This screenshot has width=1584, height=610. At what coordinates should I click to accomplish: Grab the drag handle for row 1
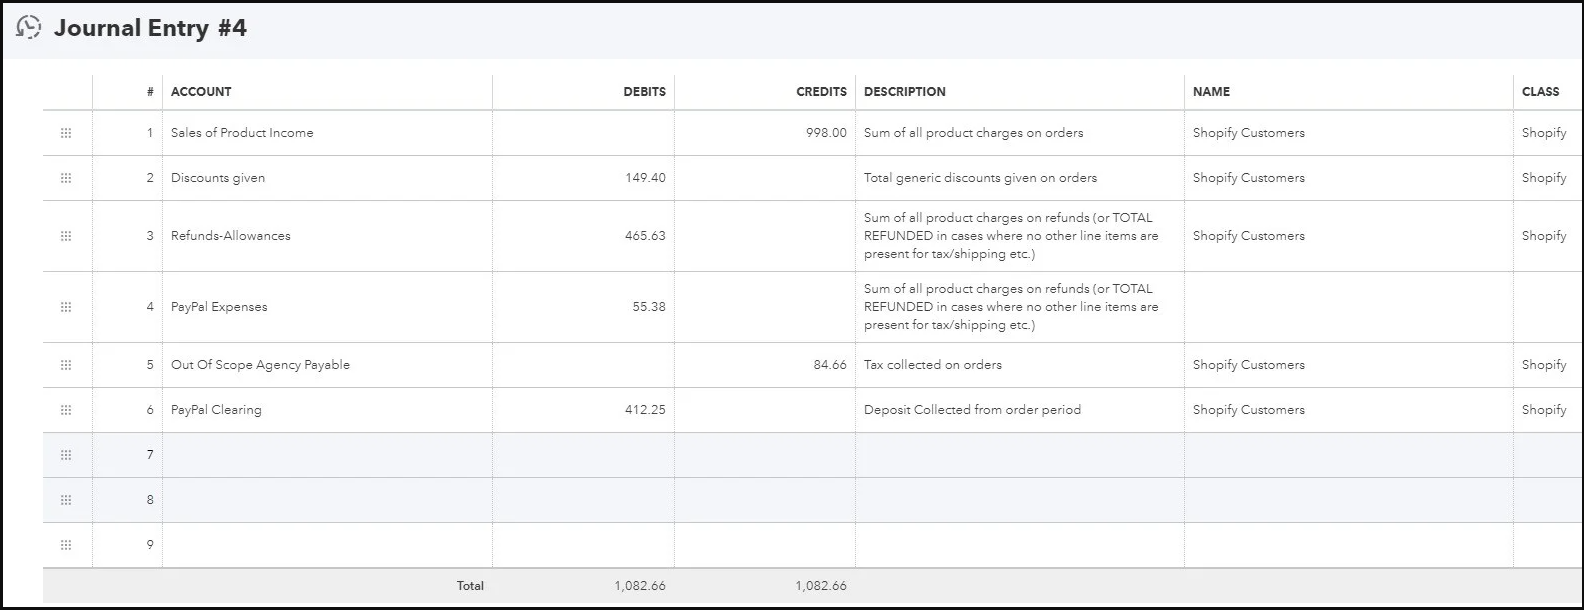click(66, 133)
